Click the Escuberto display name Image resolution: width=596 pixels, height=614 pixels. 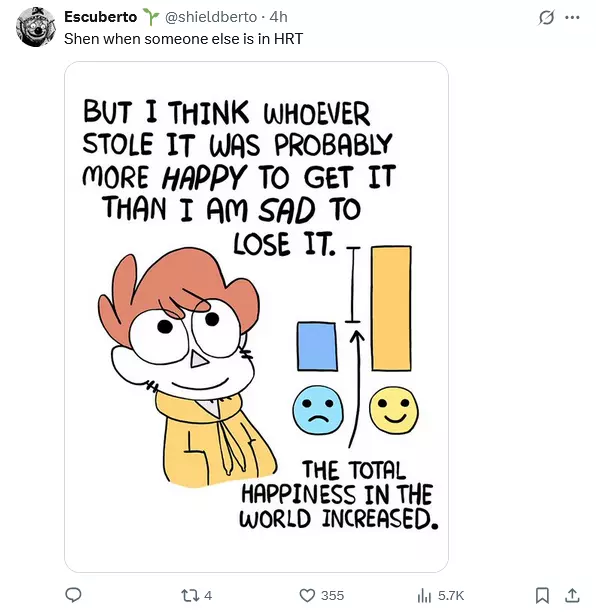click(101, 17)
